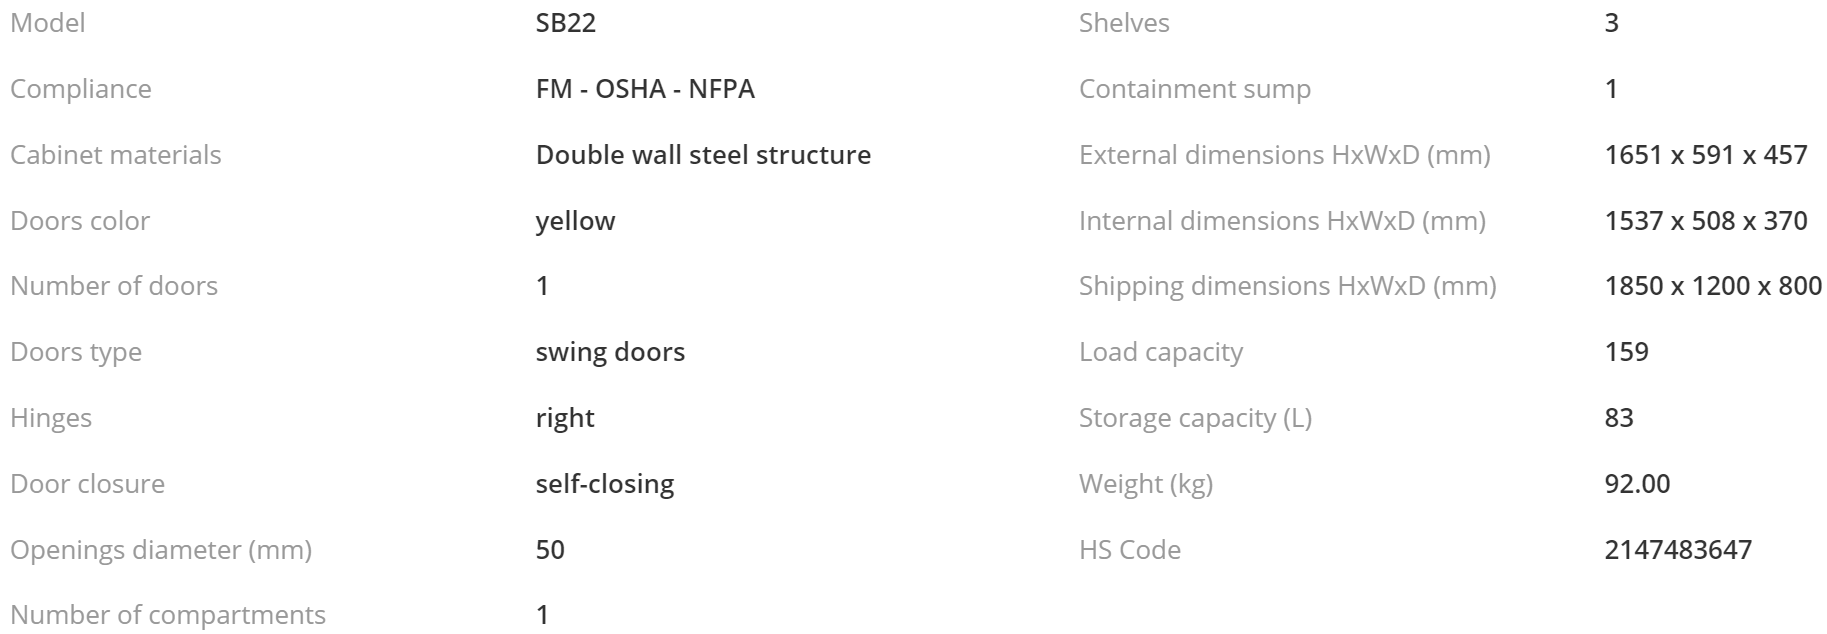Image resolution: width=1827 pixels, height=634 pixels.
Task: Click the Number of doors label
Action: pyautogui.click(x=114, y=286)
